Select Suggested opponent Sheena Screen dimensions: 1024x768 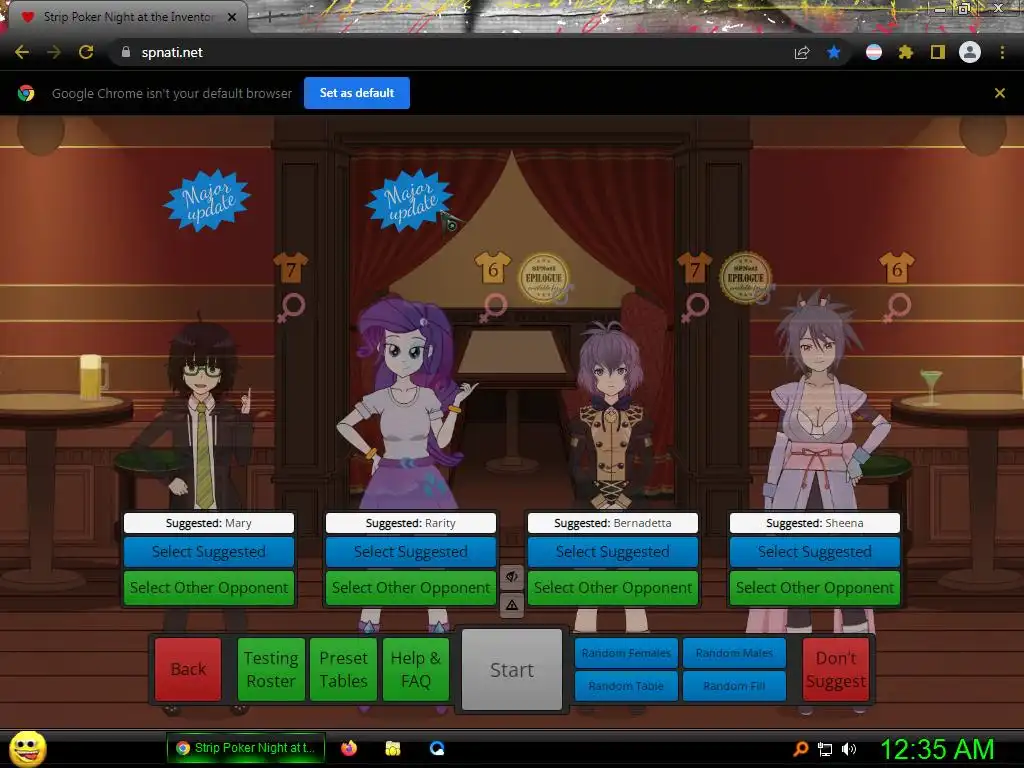(815, 552)
